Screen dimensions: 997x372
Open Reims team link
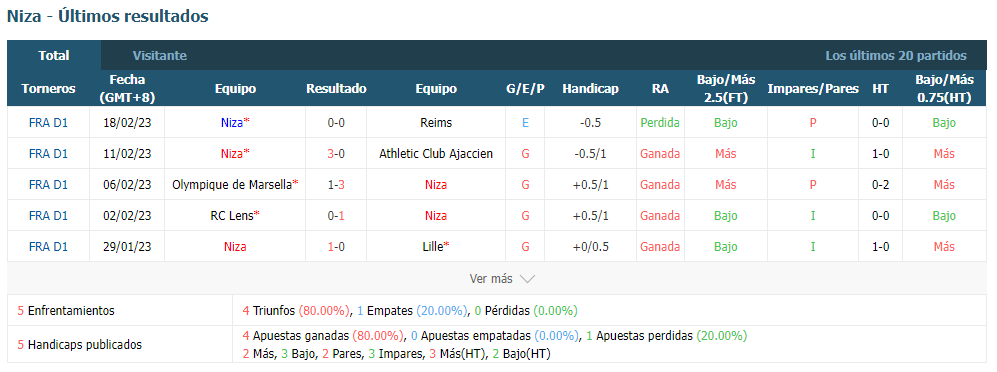(x=436, y=123)
